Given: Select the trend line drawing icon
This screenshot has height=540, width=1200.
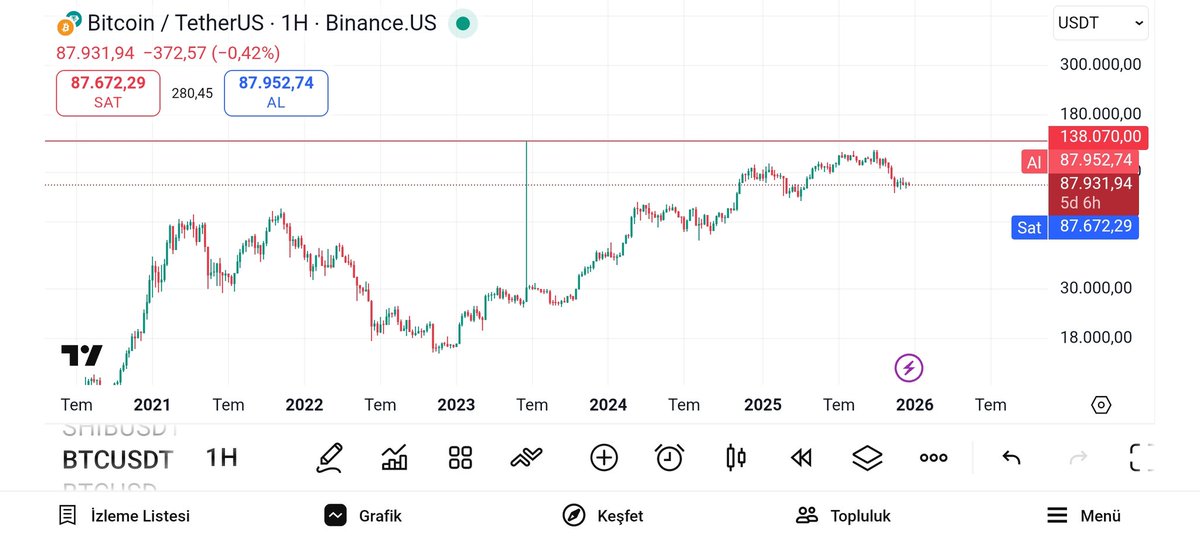Looking at the screenshot, I should tap(526, 458).
